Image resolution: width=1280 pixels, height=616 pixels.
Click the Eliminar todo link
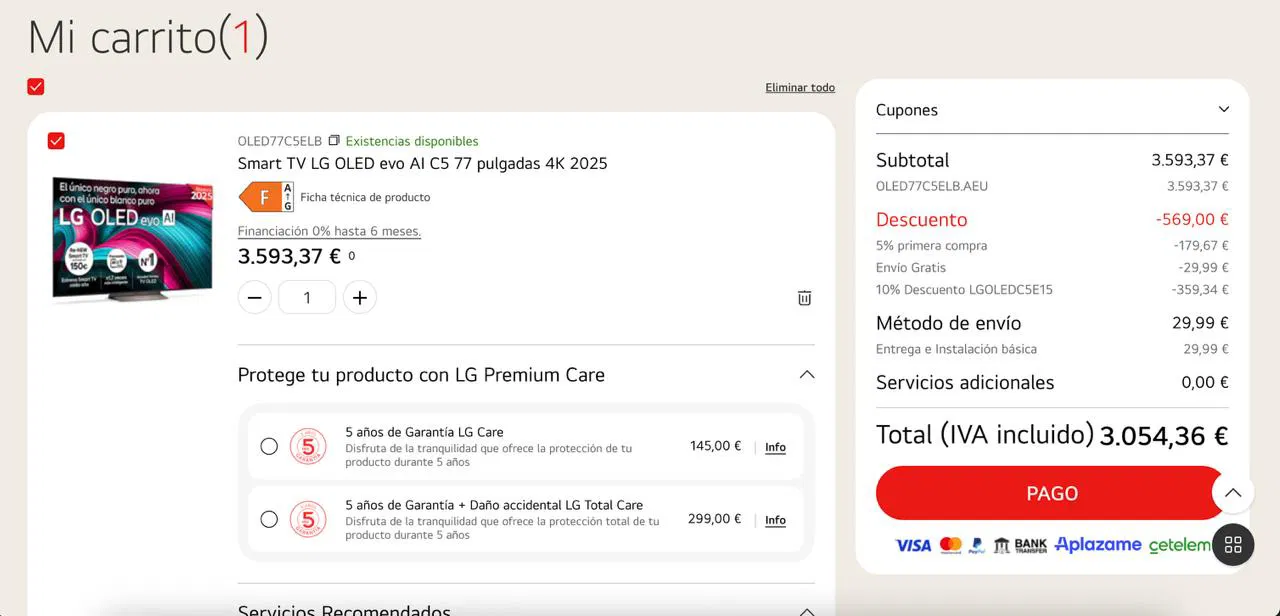point(800,88)
